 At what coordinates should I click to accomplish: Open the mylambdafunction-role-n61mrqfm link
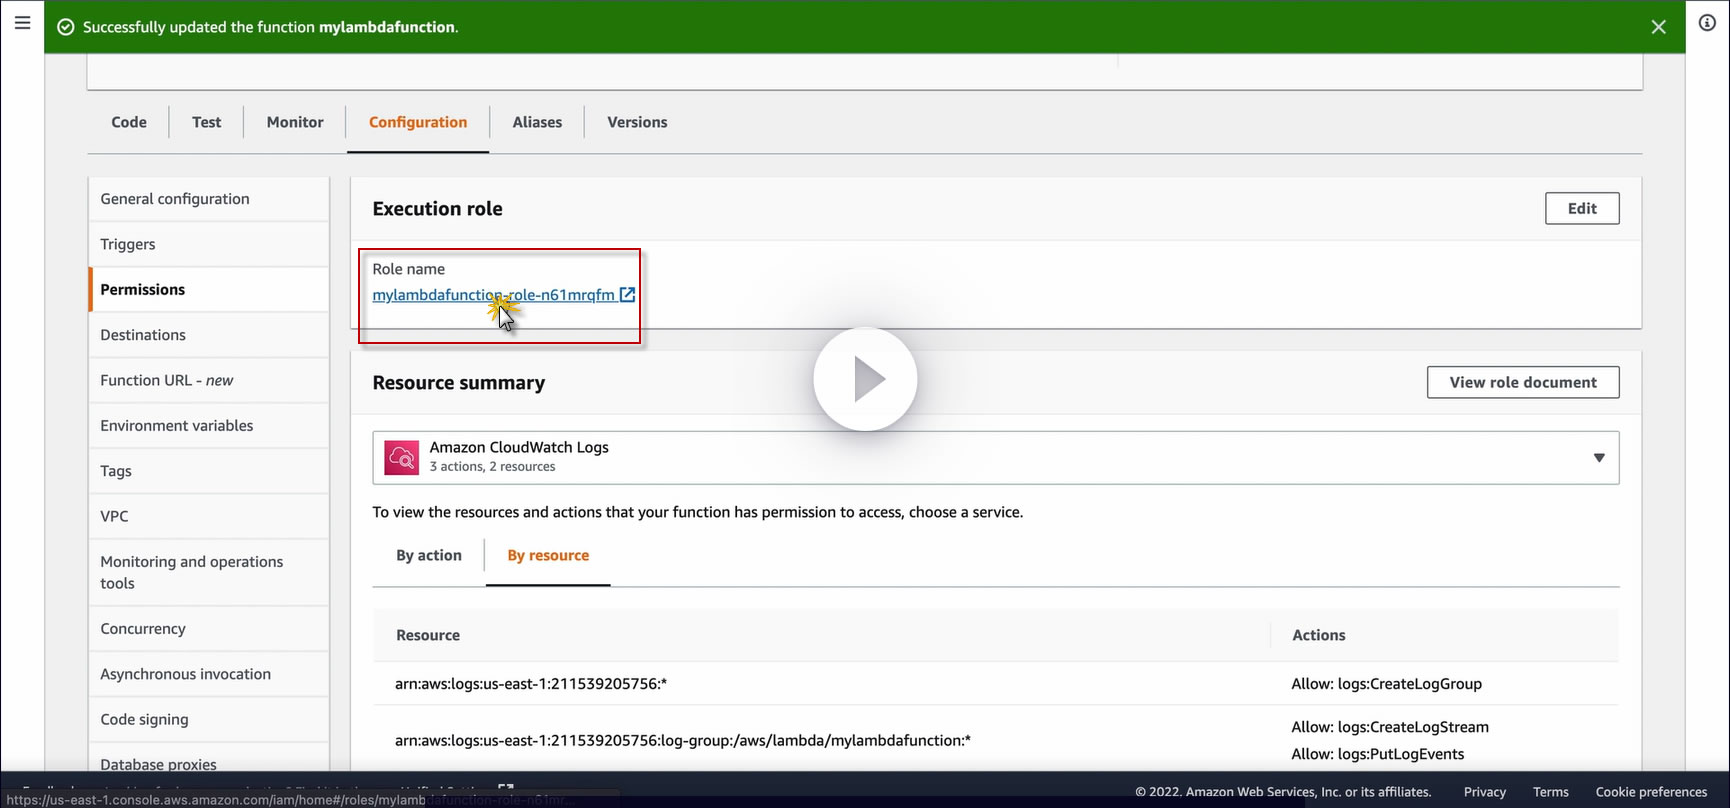[493, 295]
